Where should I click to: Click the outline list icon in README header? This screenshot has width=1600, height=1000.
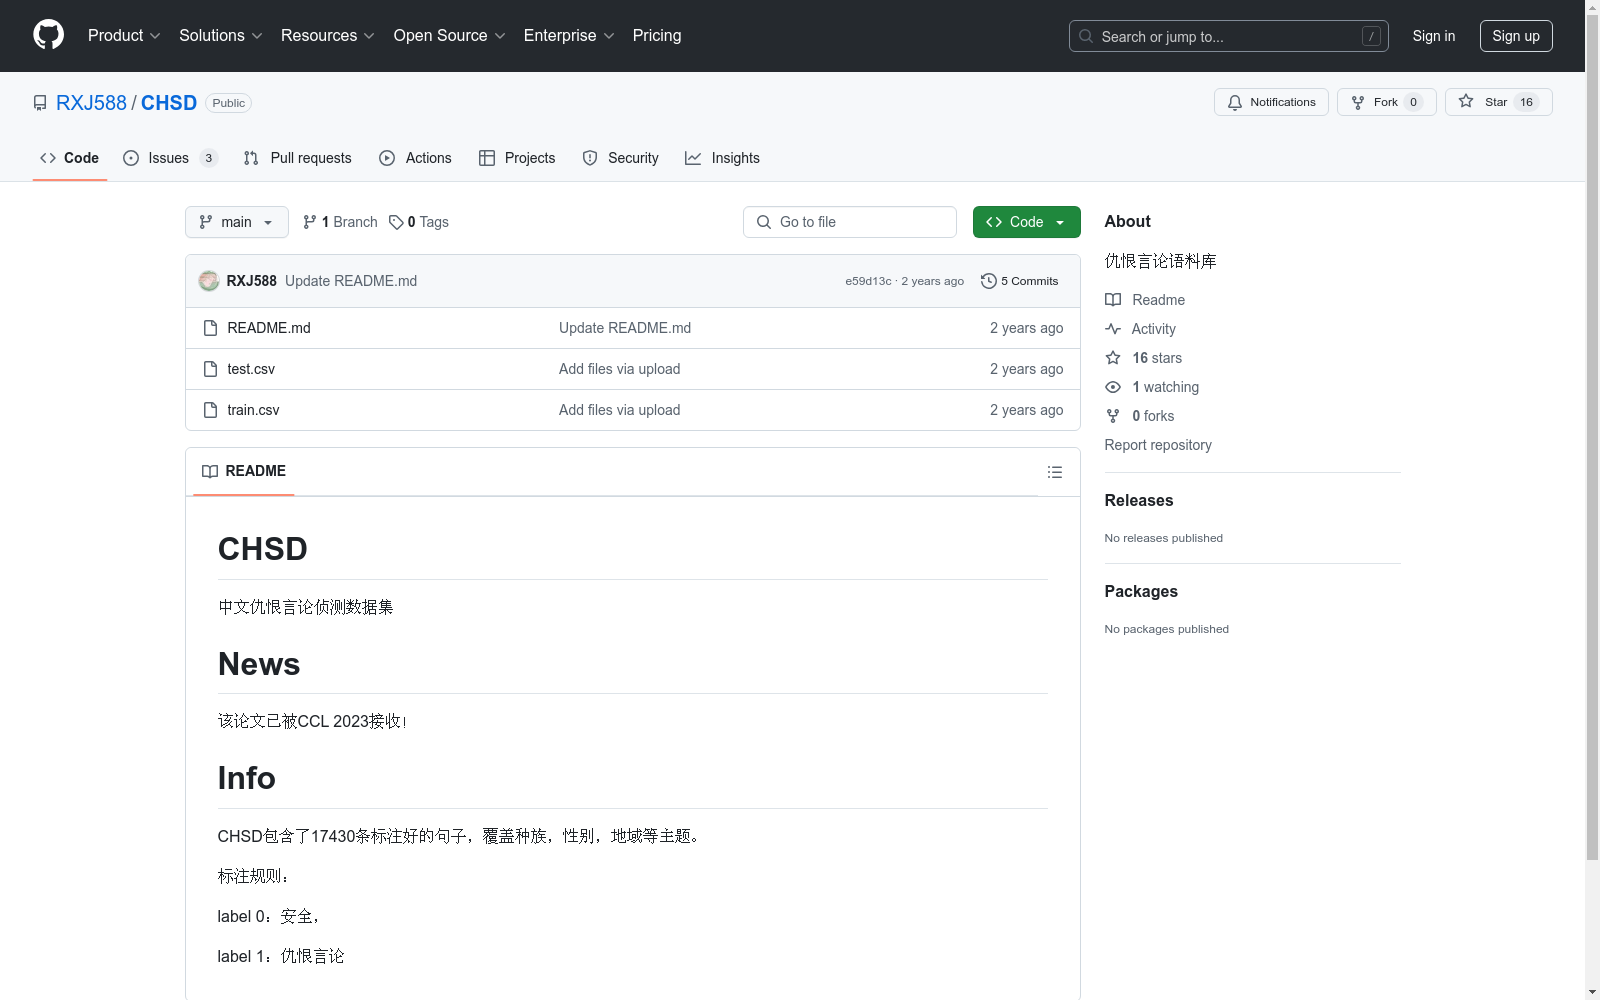pyautogui.click(x=1054, y=471)
